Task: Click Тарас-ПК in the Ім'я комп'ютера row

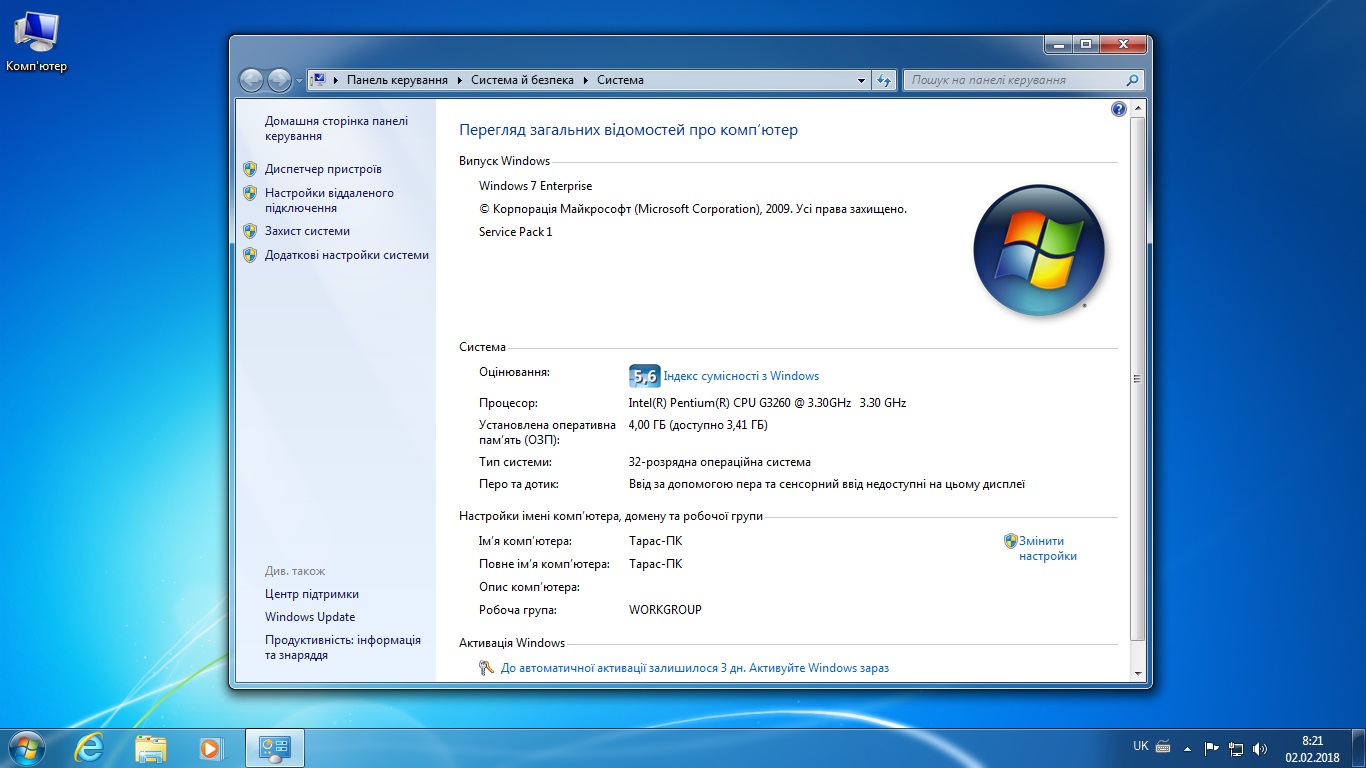Action: coord(656,541)
